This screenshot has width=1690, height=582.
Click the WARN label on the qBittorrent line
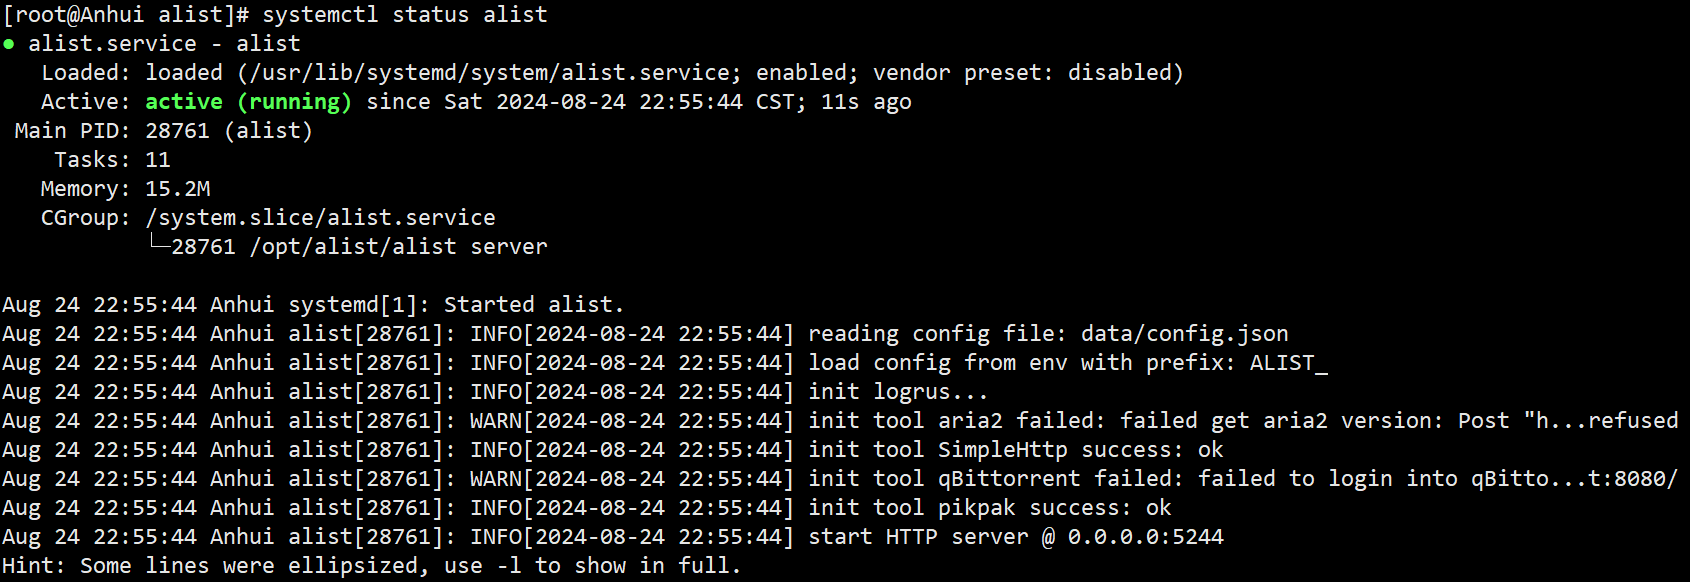(x=496, y=479)
